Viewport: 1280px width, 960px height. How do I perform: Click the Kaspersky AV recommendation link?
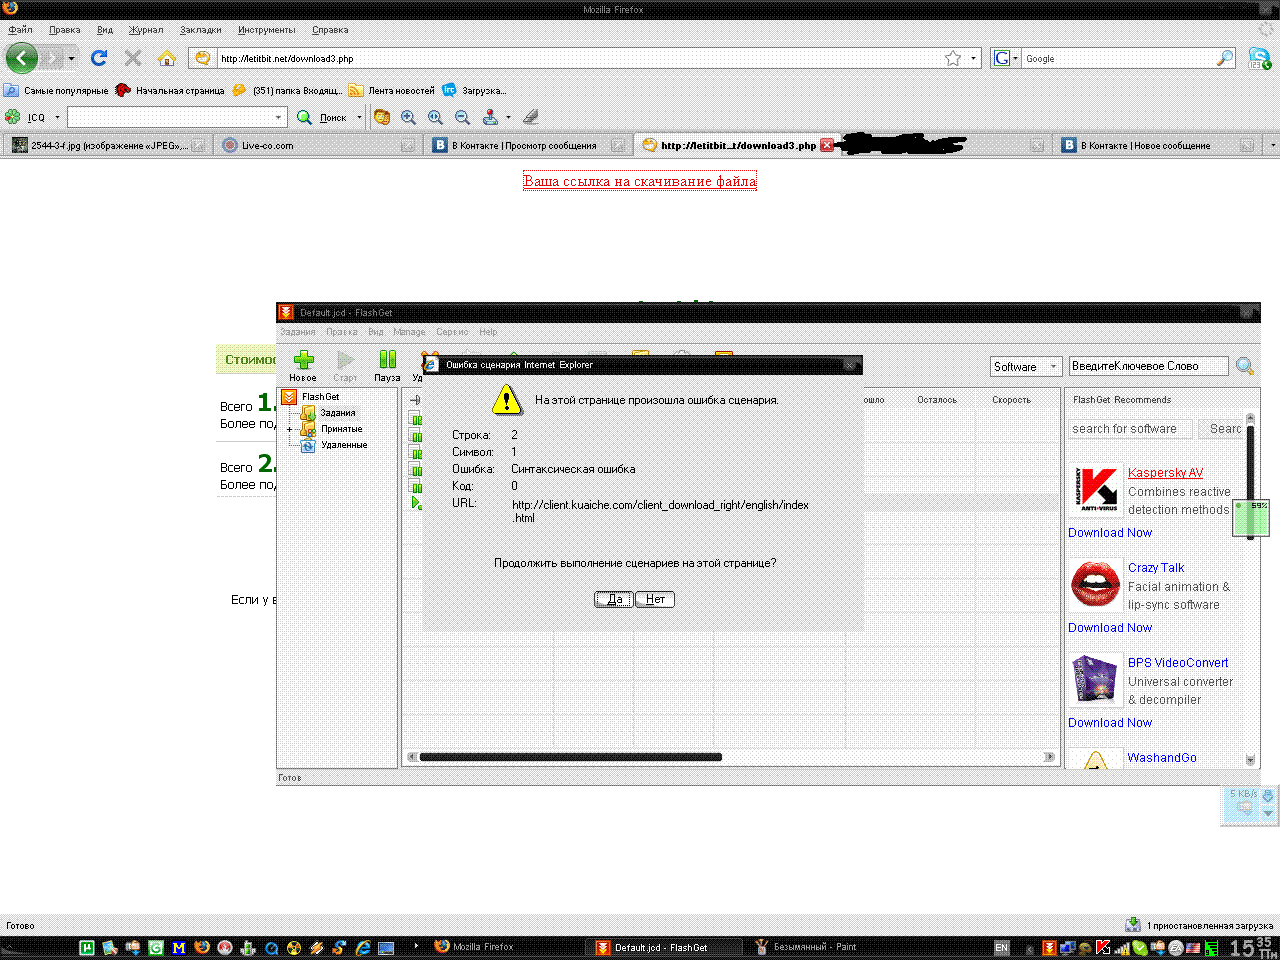[x=1165, y=473]
